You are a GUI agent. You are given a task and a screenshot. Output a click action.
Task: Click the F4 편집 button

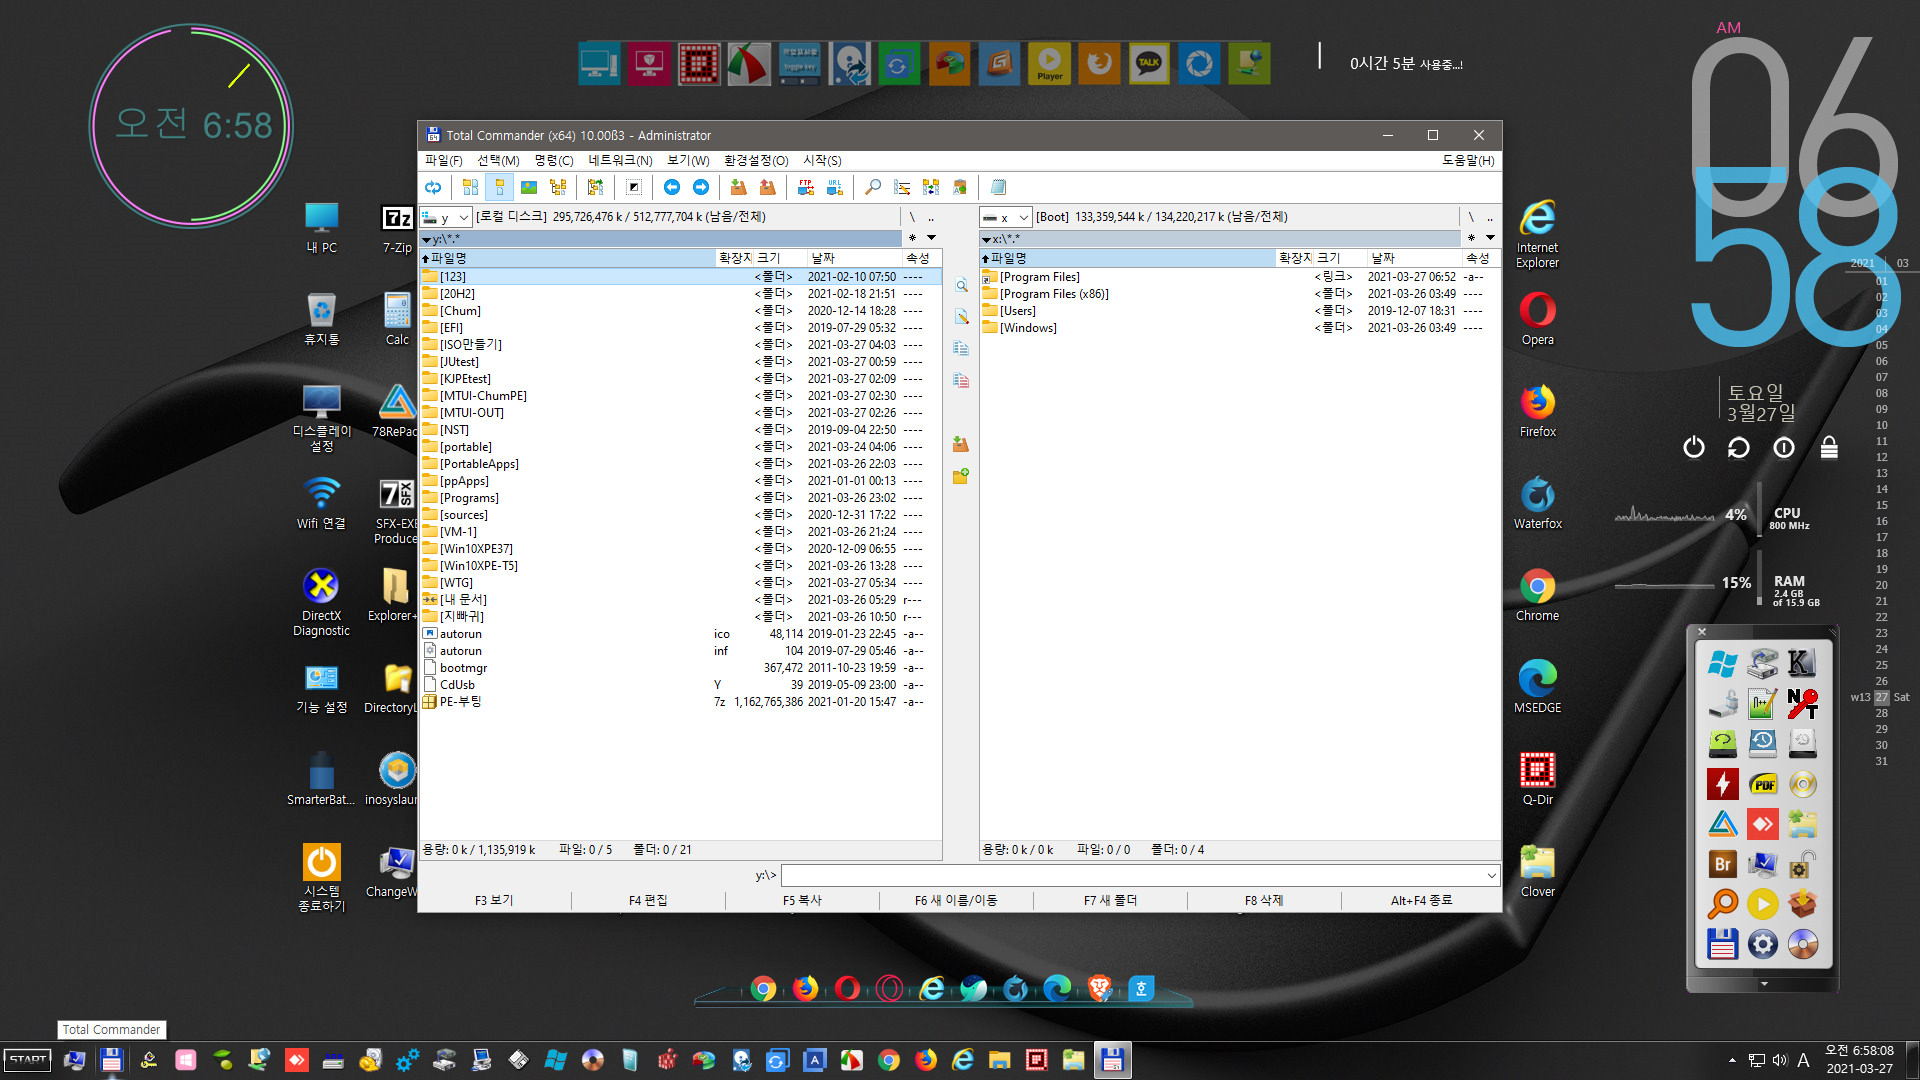coord(648,900)
